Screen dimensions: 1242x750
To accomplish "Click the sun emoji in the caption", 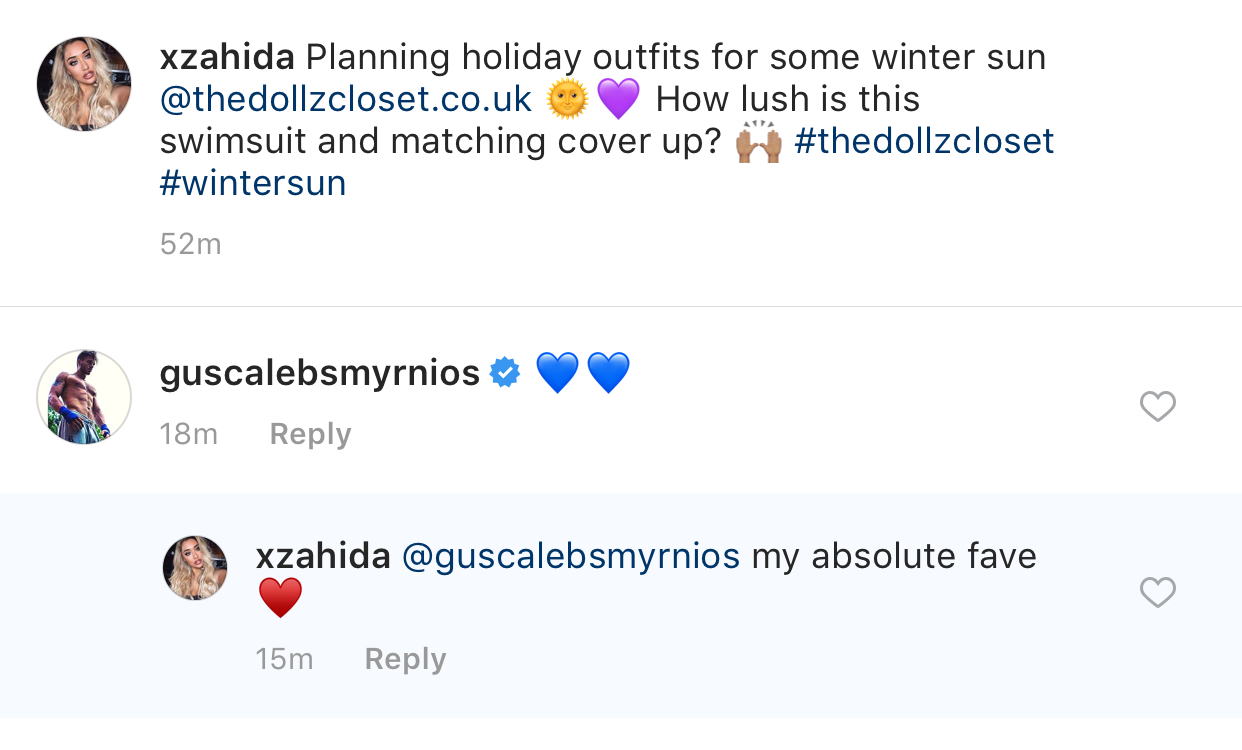I will [x=568, y=99].
